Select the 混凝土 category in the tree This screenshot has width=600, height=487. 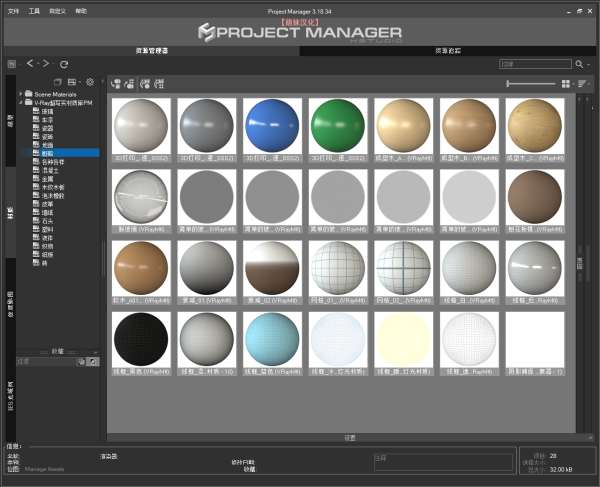(x=50, y=170)
